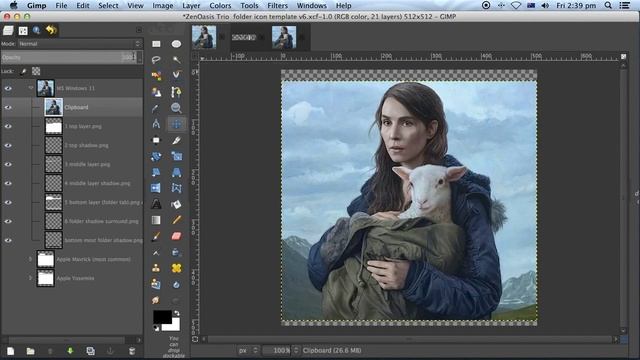Screen dimensions: 640x360
Task: Swap foreground and background colors
Action: (x=176, y=313)
